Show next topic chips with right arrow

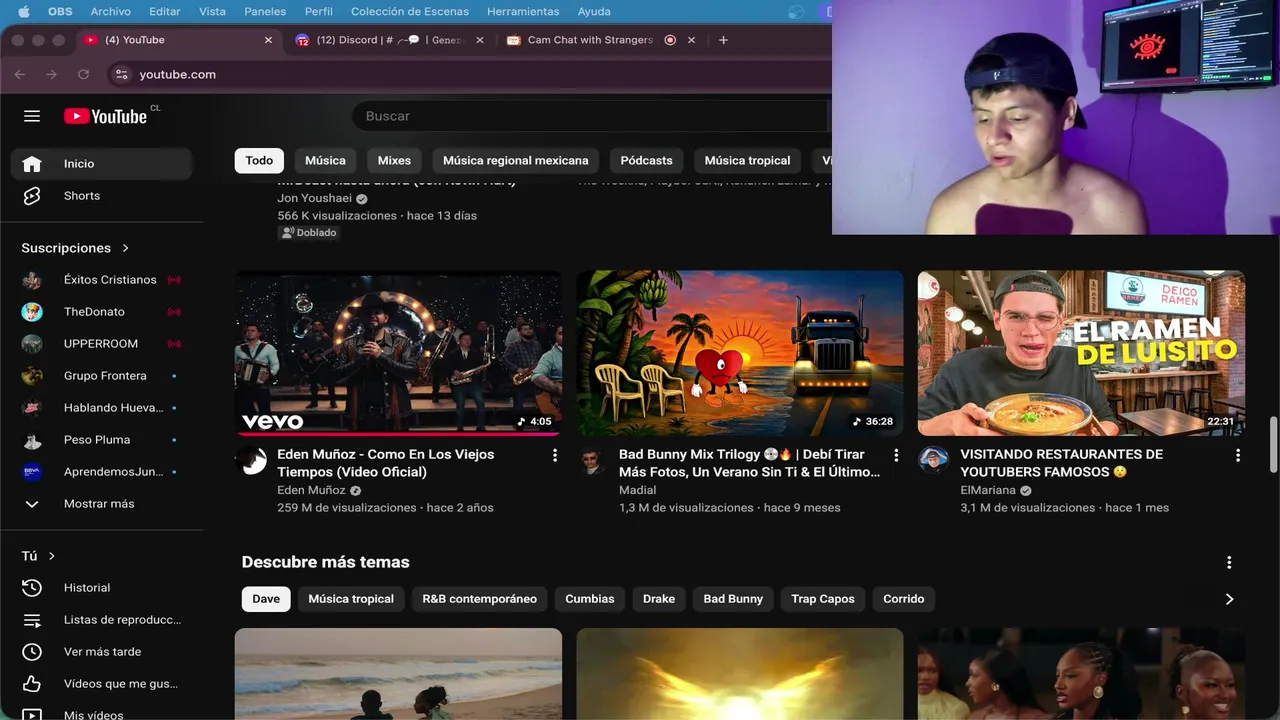click(x=1229, y=599)
